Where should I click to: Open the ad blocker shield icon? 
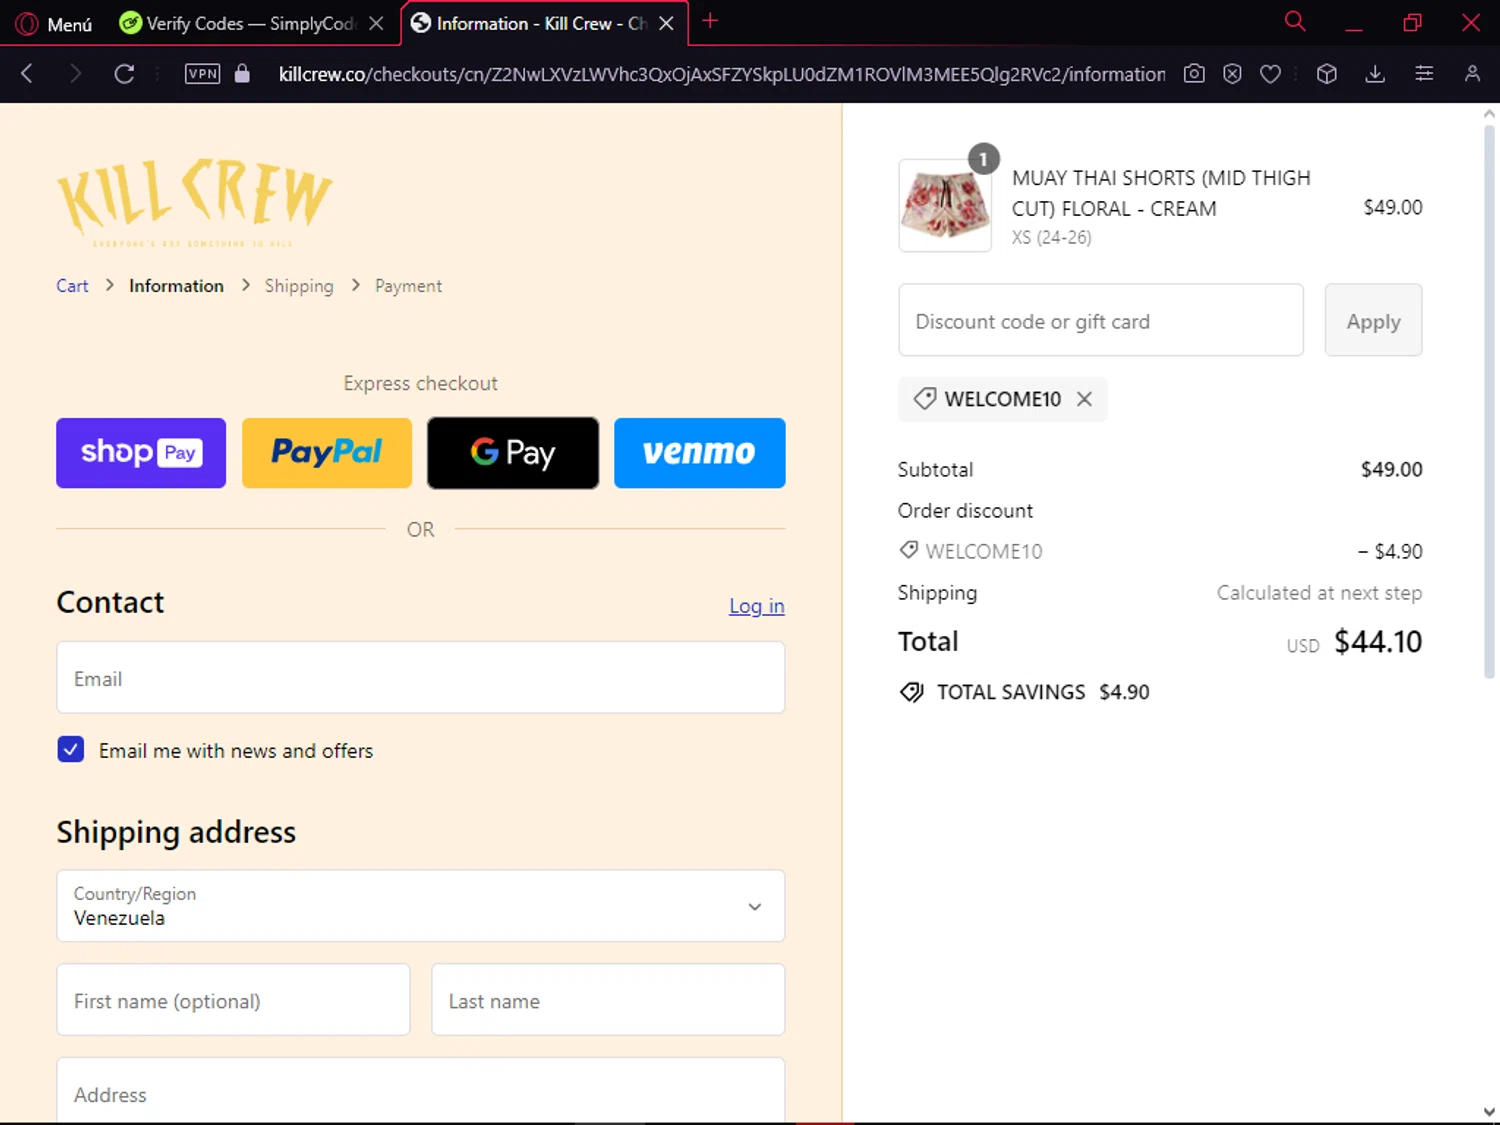(1232, 73)
